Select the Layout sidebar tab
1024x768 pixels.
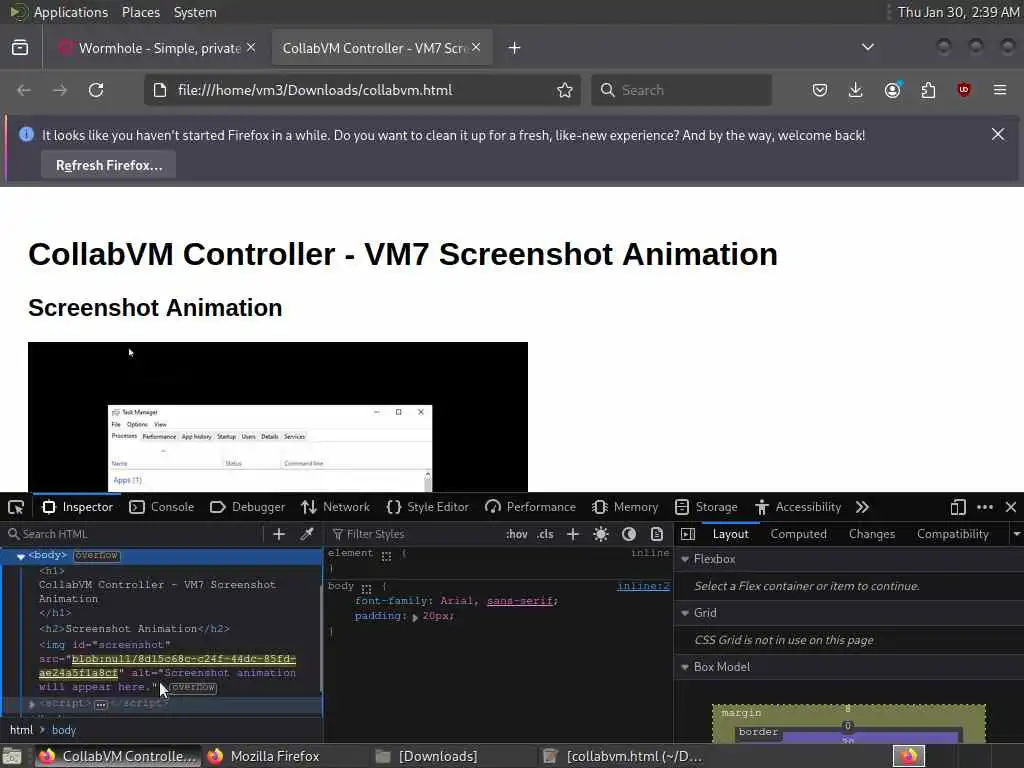[730, 534]
